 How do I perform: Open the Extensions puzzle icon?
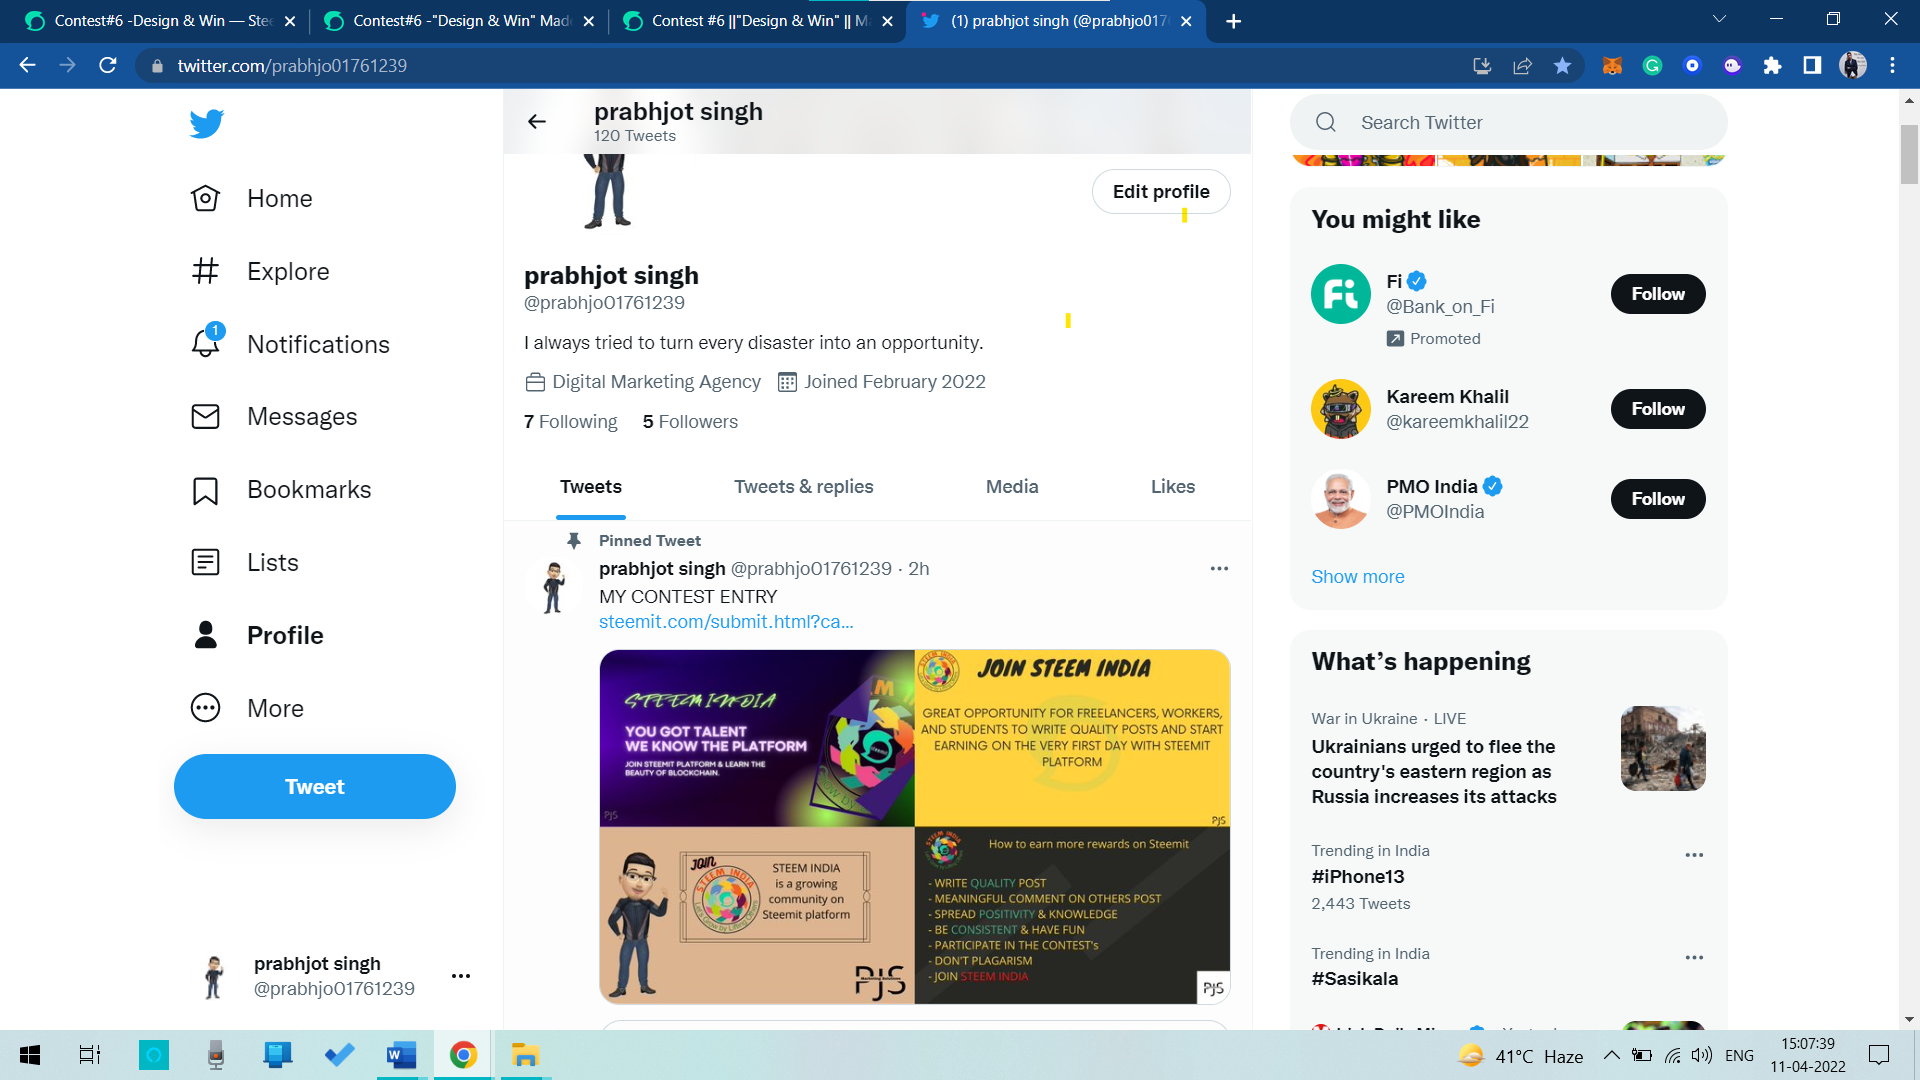(x=1772, y=66)
